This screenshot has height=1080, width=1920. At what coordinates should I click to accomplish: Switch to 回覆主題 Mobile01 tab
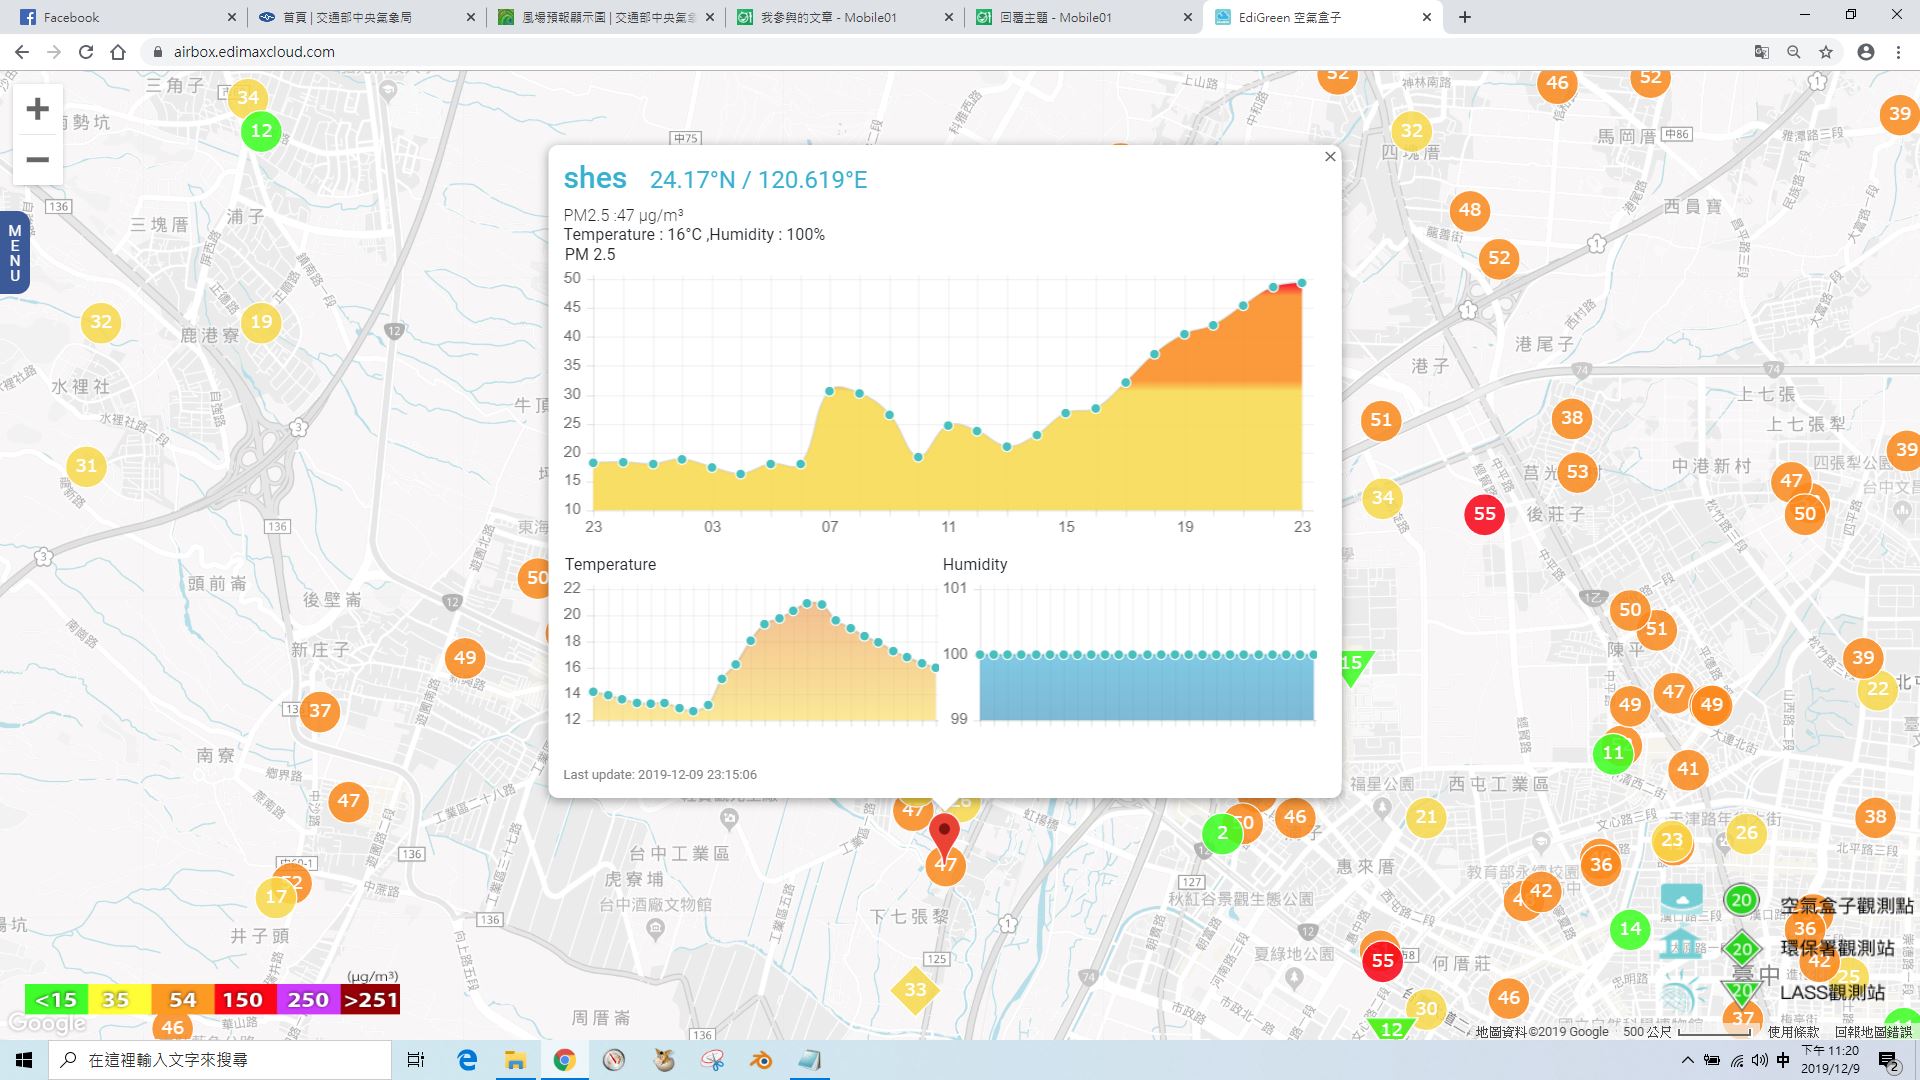click(1085, 17)
